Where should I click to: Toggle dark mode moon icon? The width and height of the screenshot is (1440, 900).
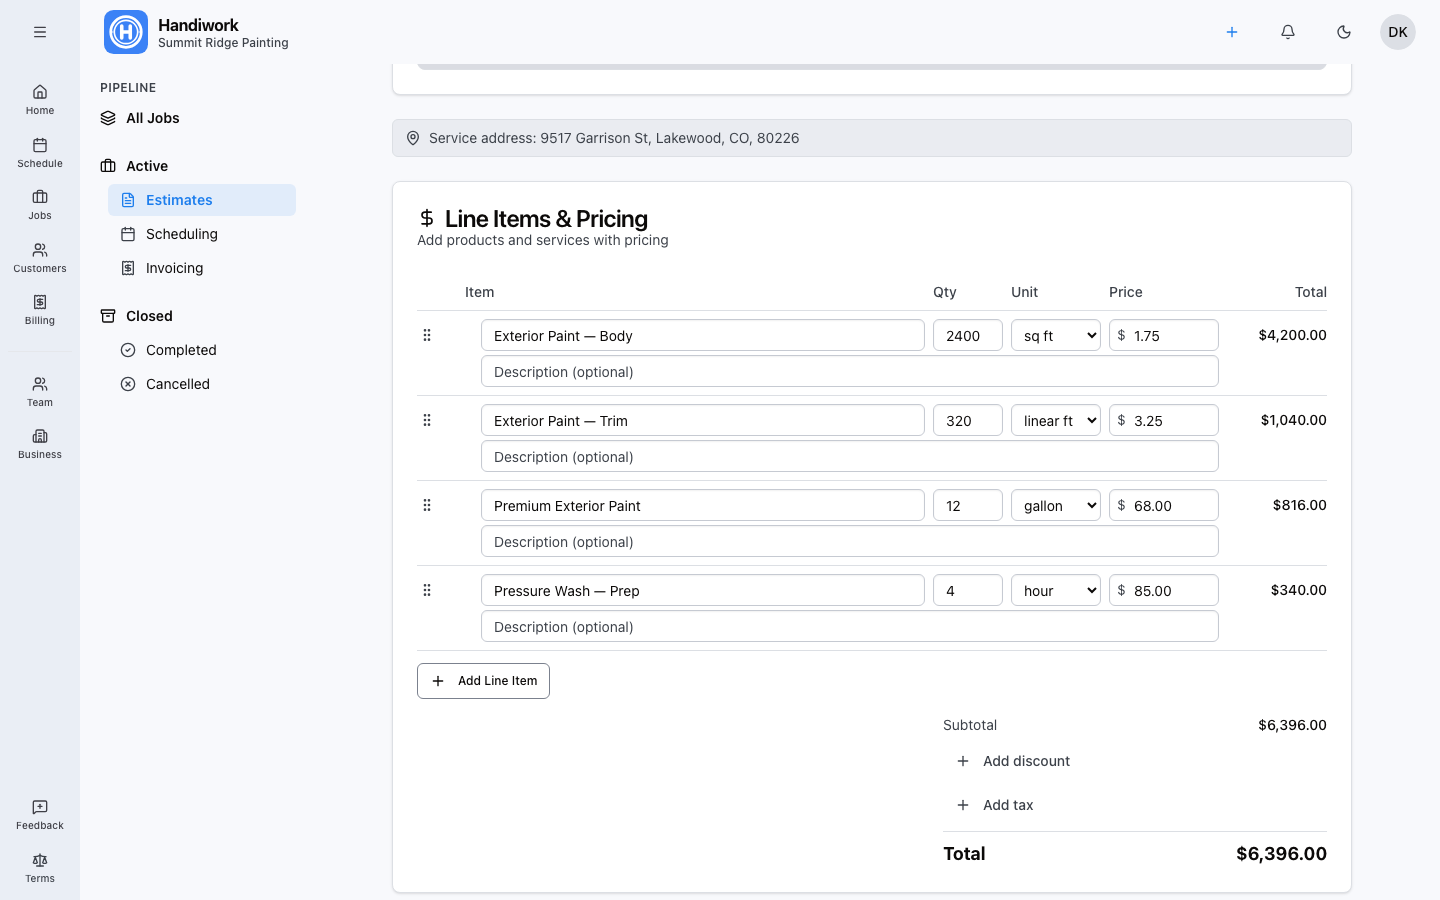1344,32
